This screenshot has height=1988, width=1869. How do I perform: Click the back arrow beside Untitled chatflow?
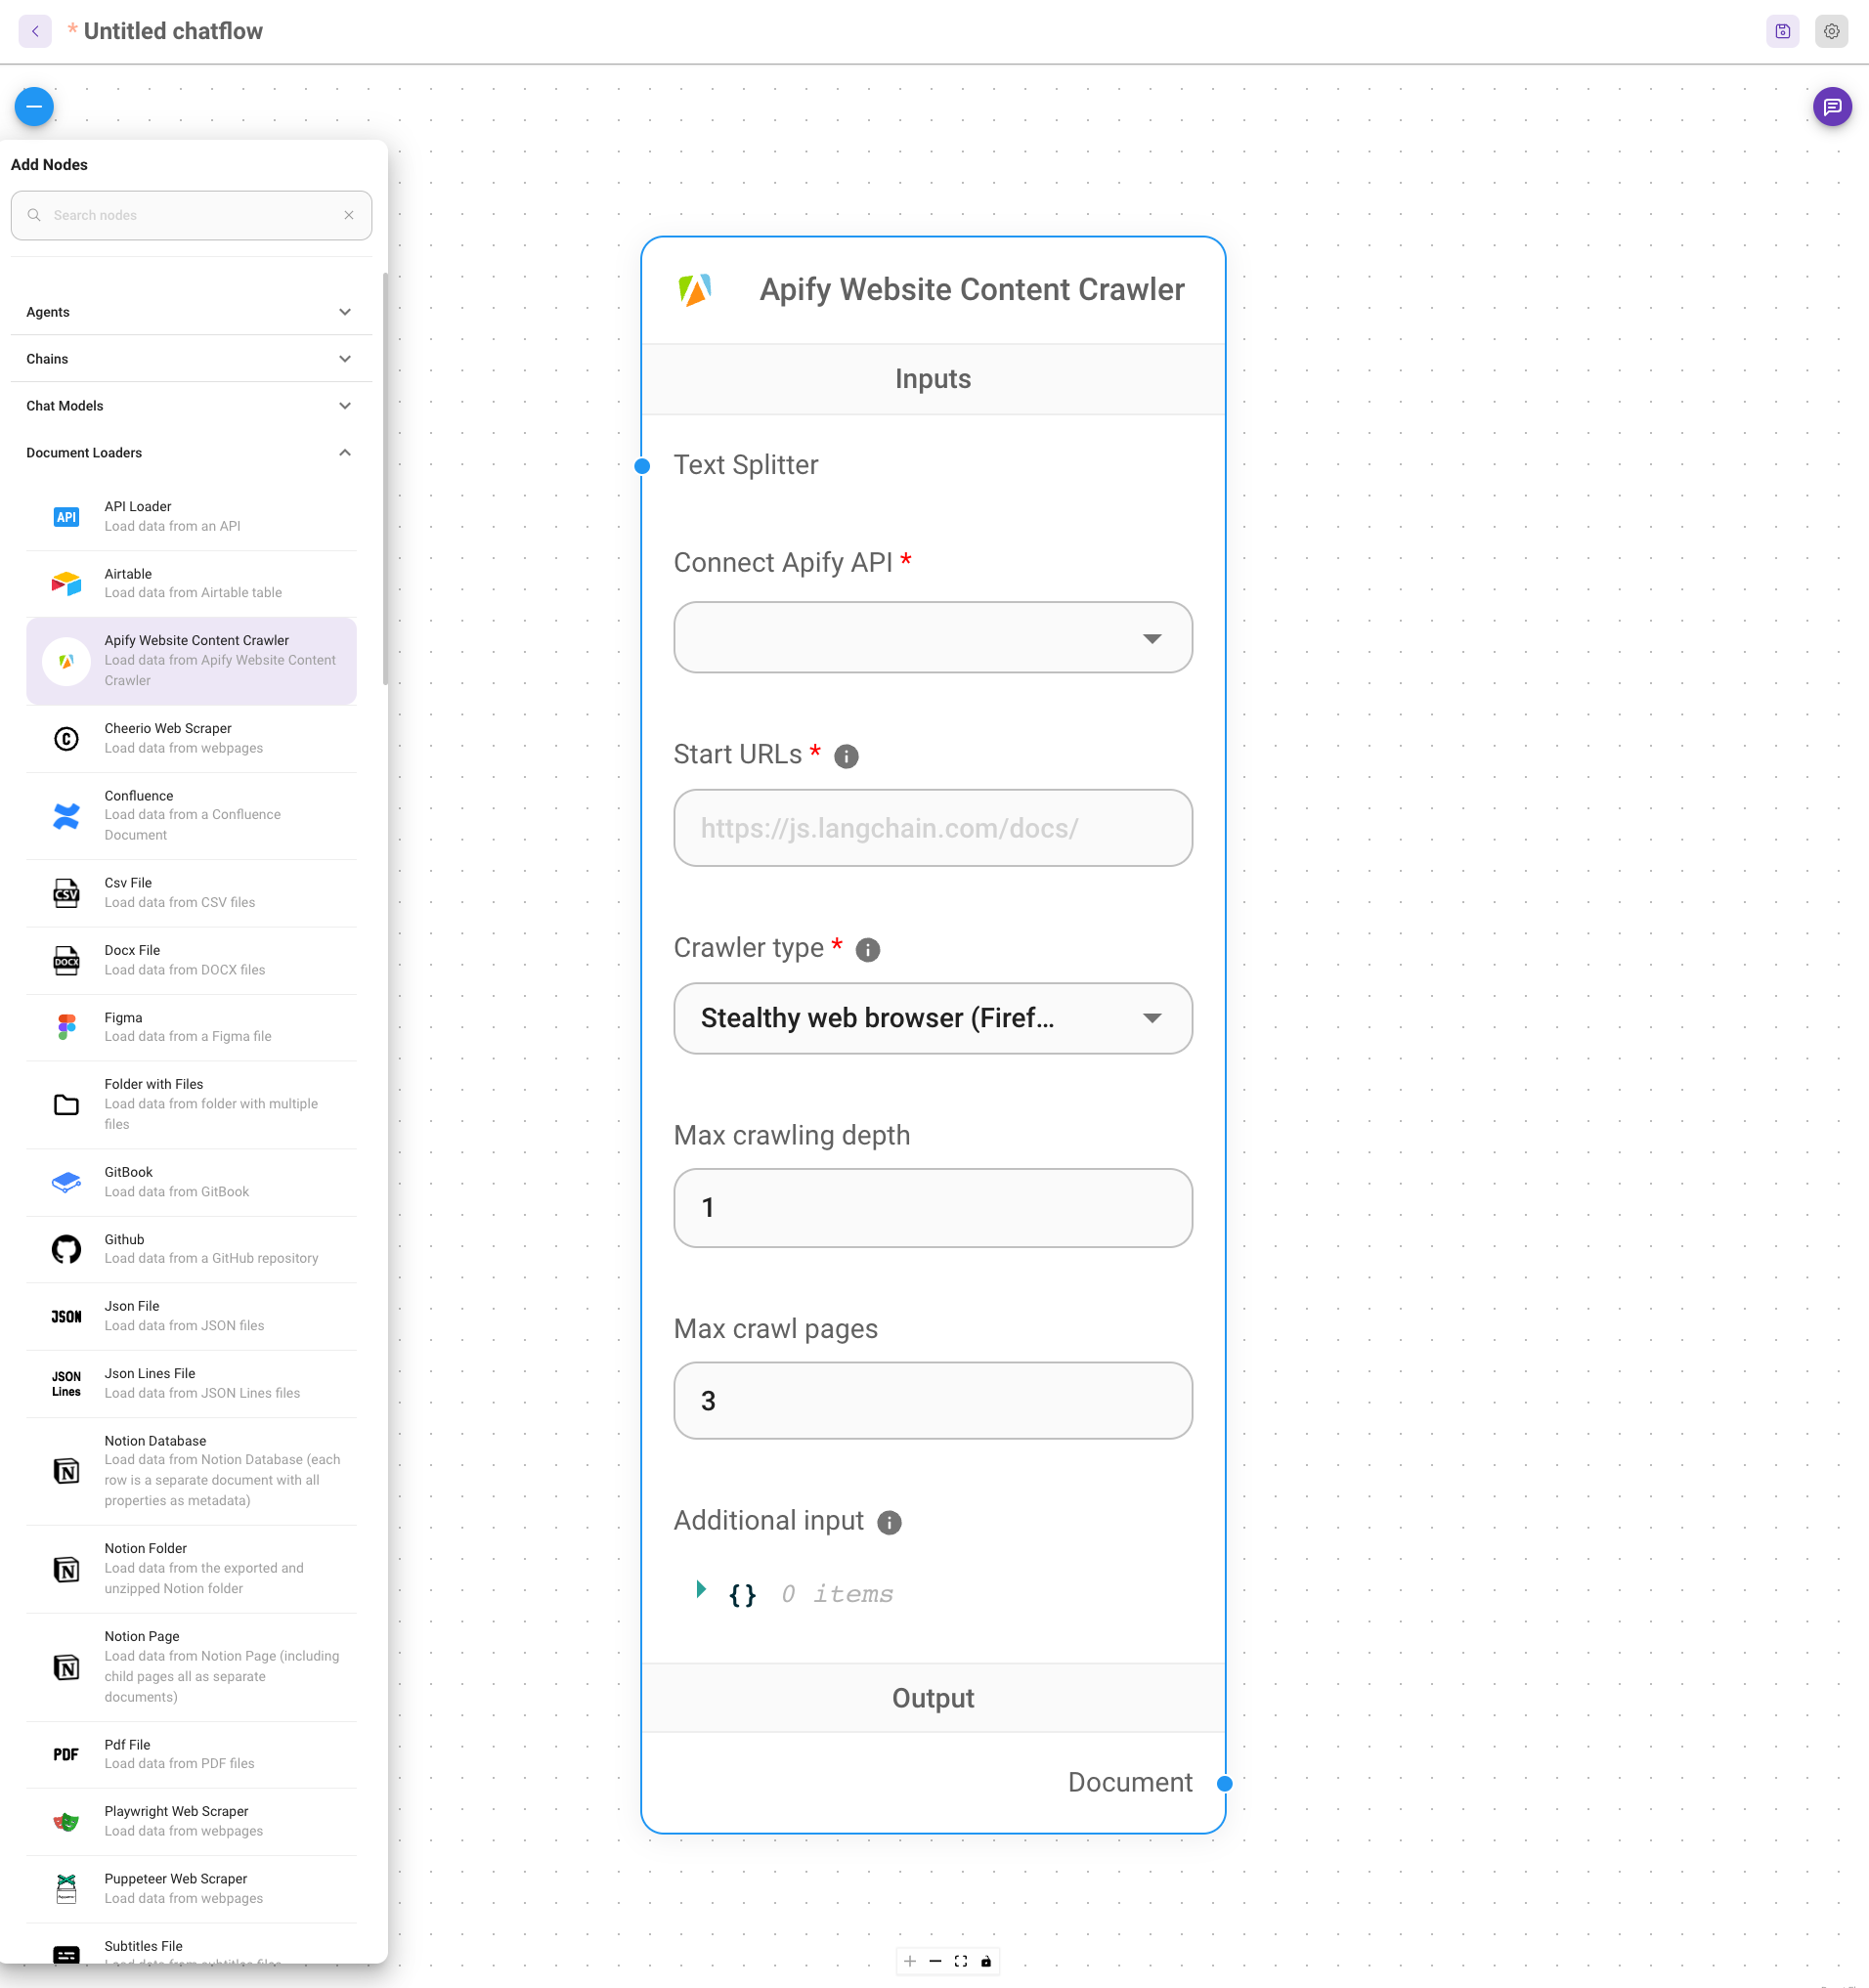(35, 31)
